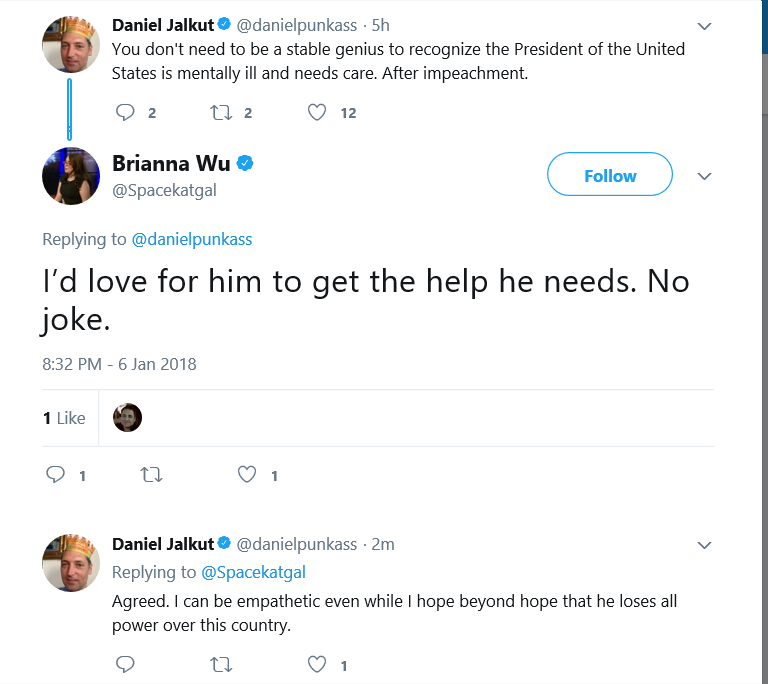Viewport: 768px width, 684px height.
Task: Open Brianna Wu's profile picture
Action: [x=71, y=176]
